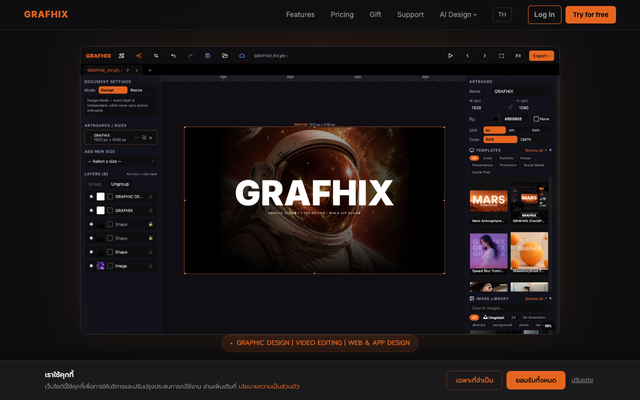
Task: Click the artboard Name field GRAFHIX
Action: click(521, 91)
